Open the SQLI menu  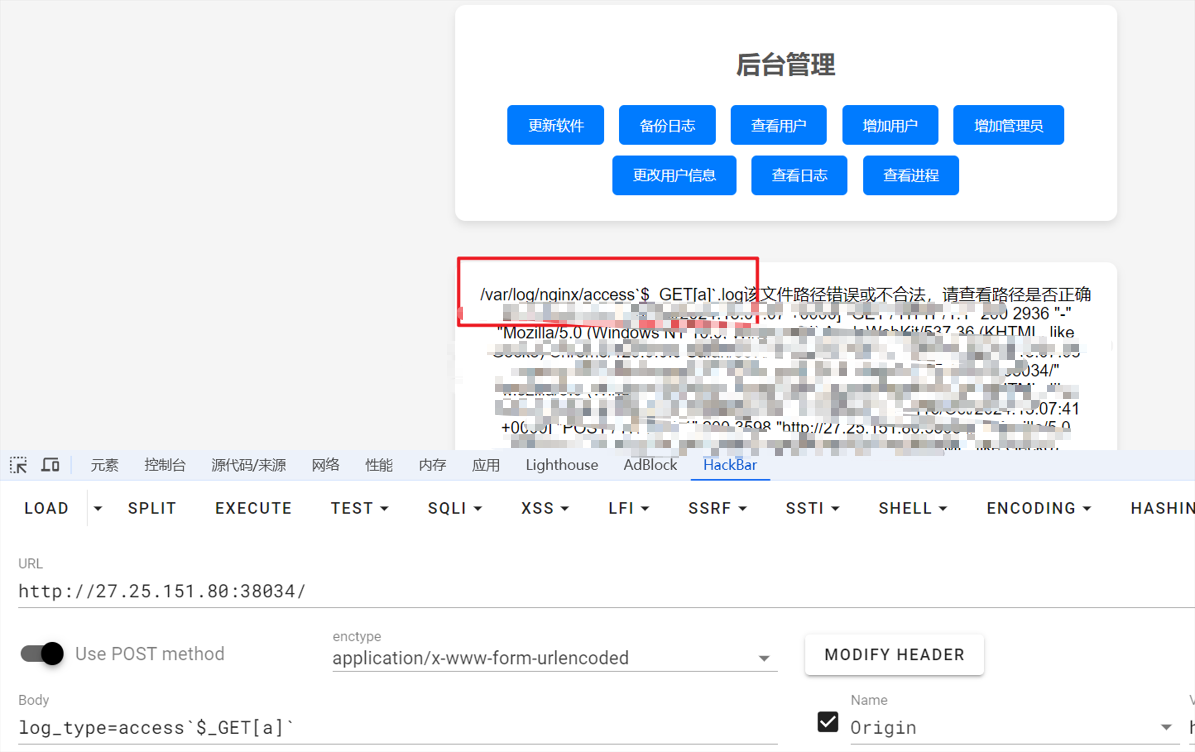click(x=454, y=508)
